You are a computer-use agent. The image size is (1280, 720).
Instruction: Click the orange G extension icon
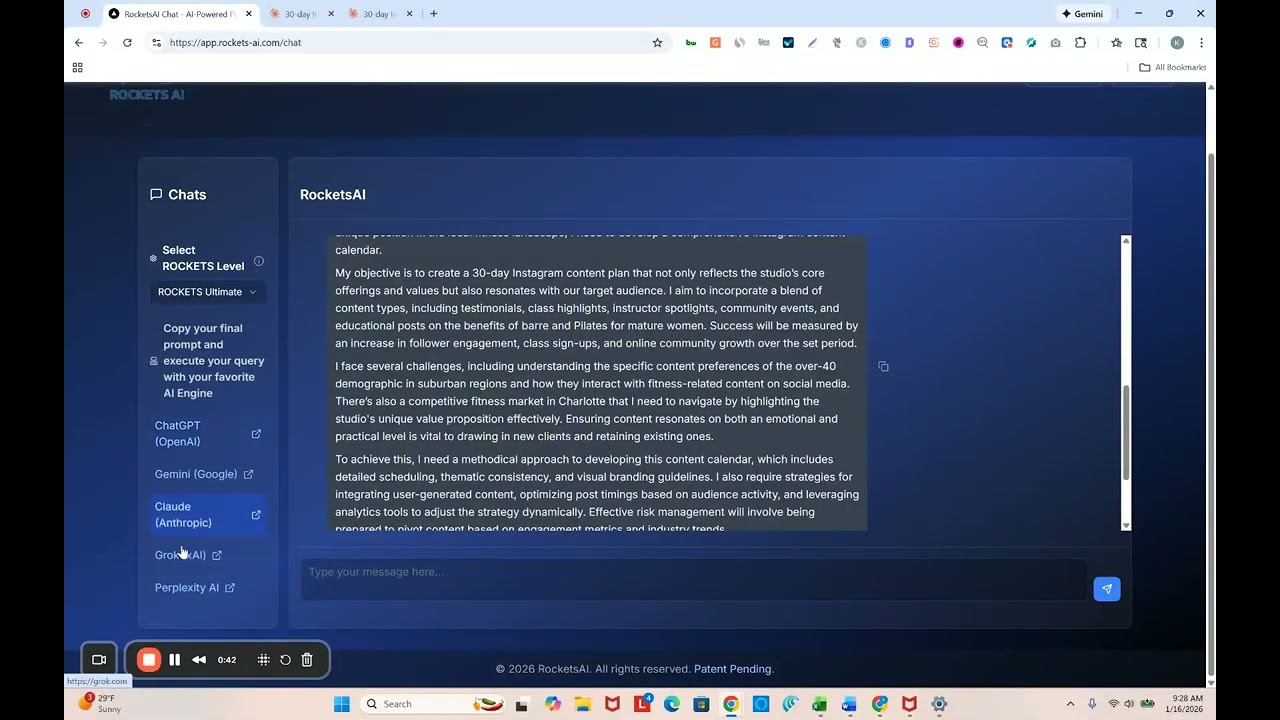[715, 43]
